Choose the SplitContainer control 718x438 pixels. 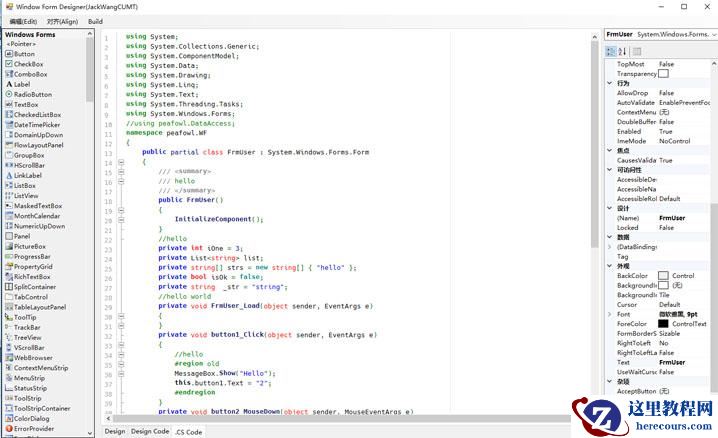[30, 287]
